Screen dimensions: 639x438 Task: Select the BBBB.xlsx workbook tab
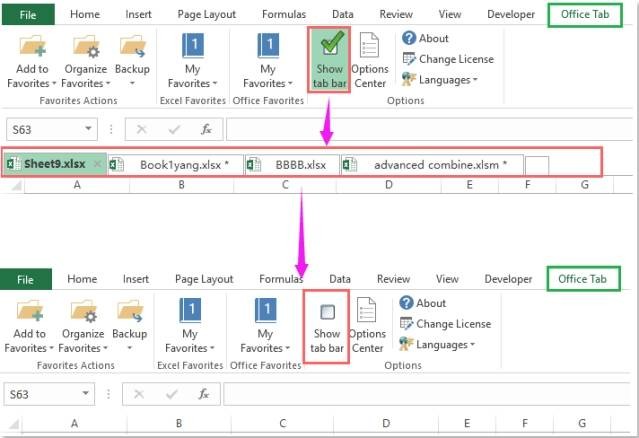(296, 164)
